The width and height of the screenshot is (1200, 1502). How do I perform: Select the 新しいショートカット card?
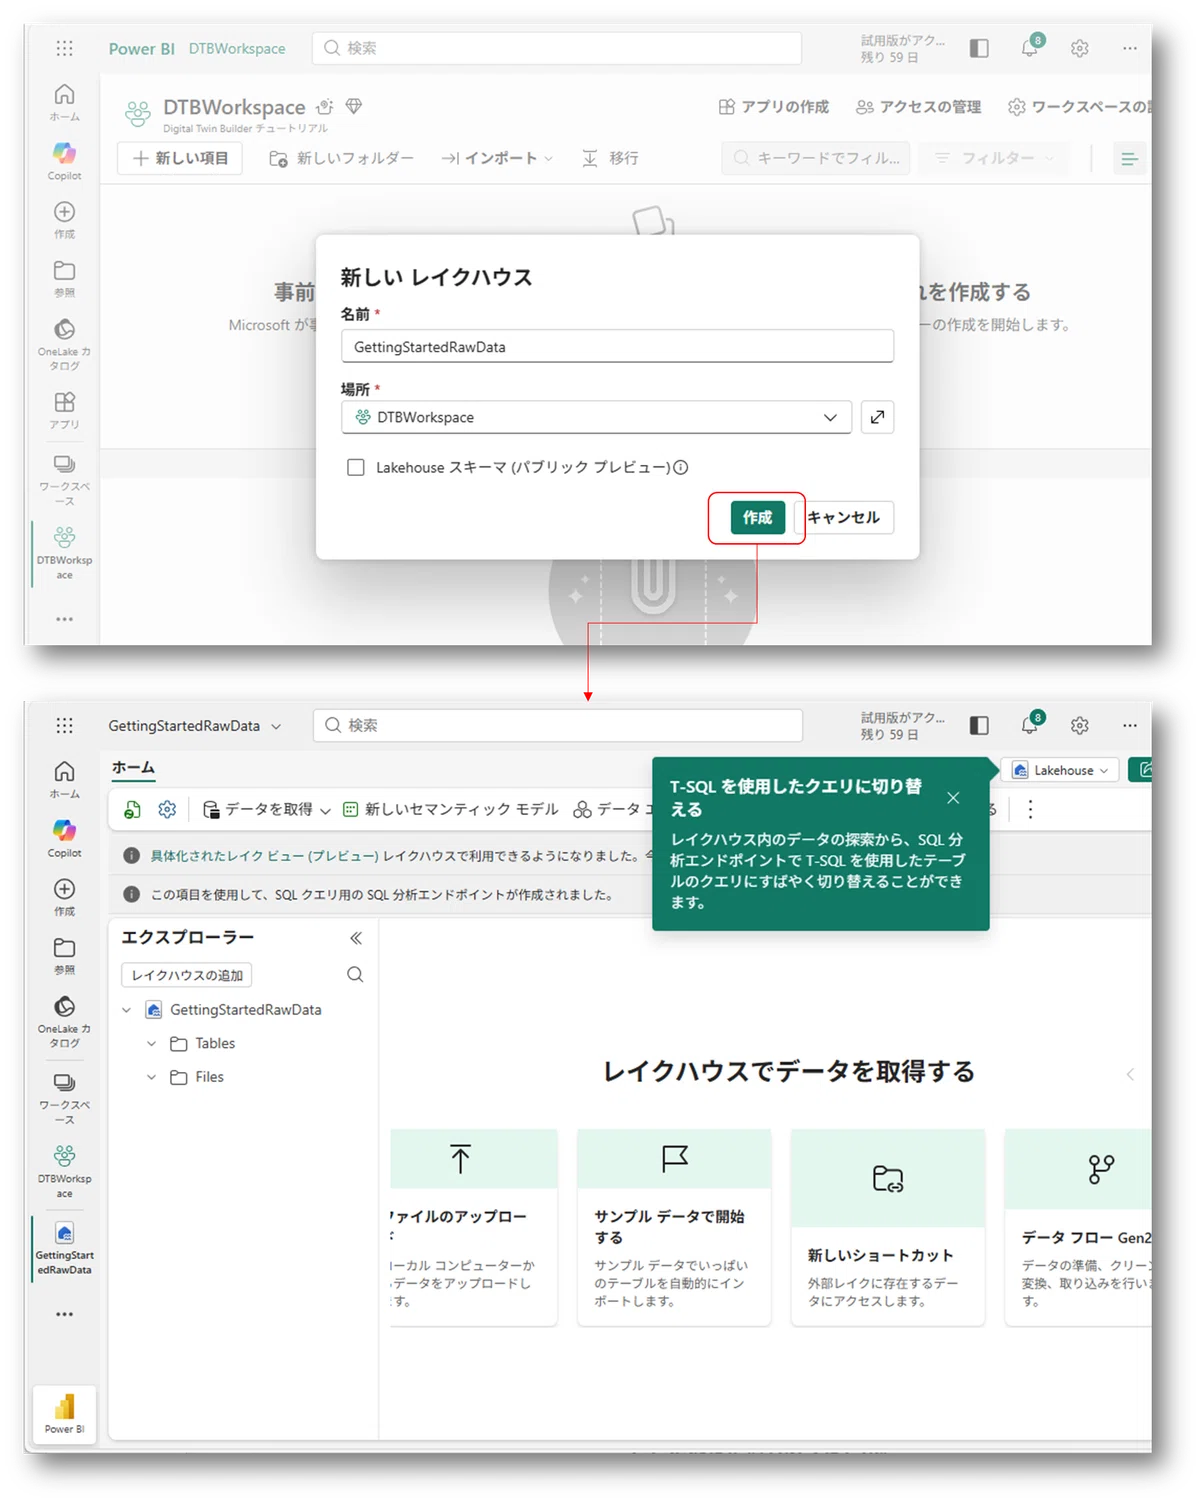coord(888,1228)
